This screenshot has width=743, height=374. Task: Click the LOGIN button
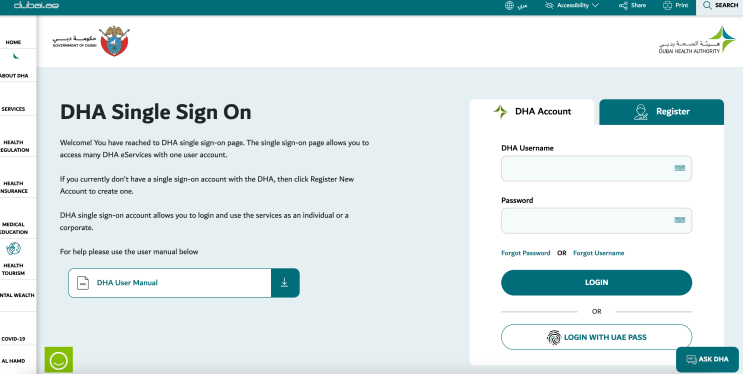pyautogui.click(x=597, y=283)
